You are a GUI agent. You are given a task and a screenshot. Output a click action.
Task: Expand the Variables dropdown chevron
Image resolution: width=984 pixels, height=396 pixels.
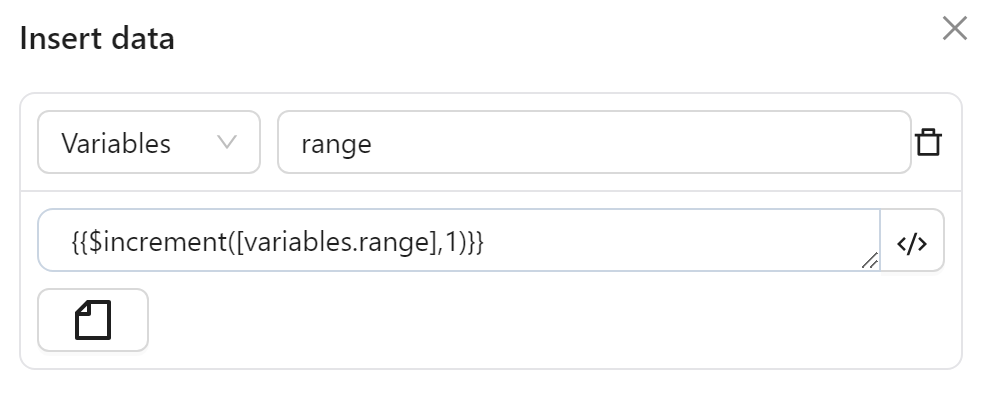click(x=227, y=142)
